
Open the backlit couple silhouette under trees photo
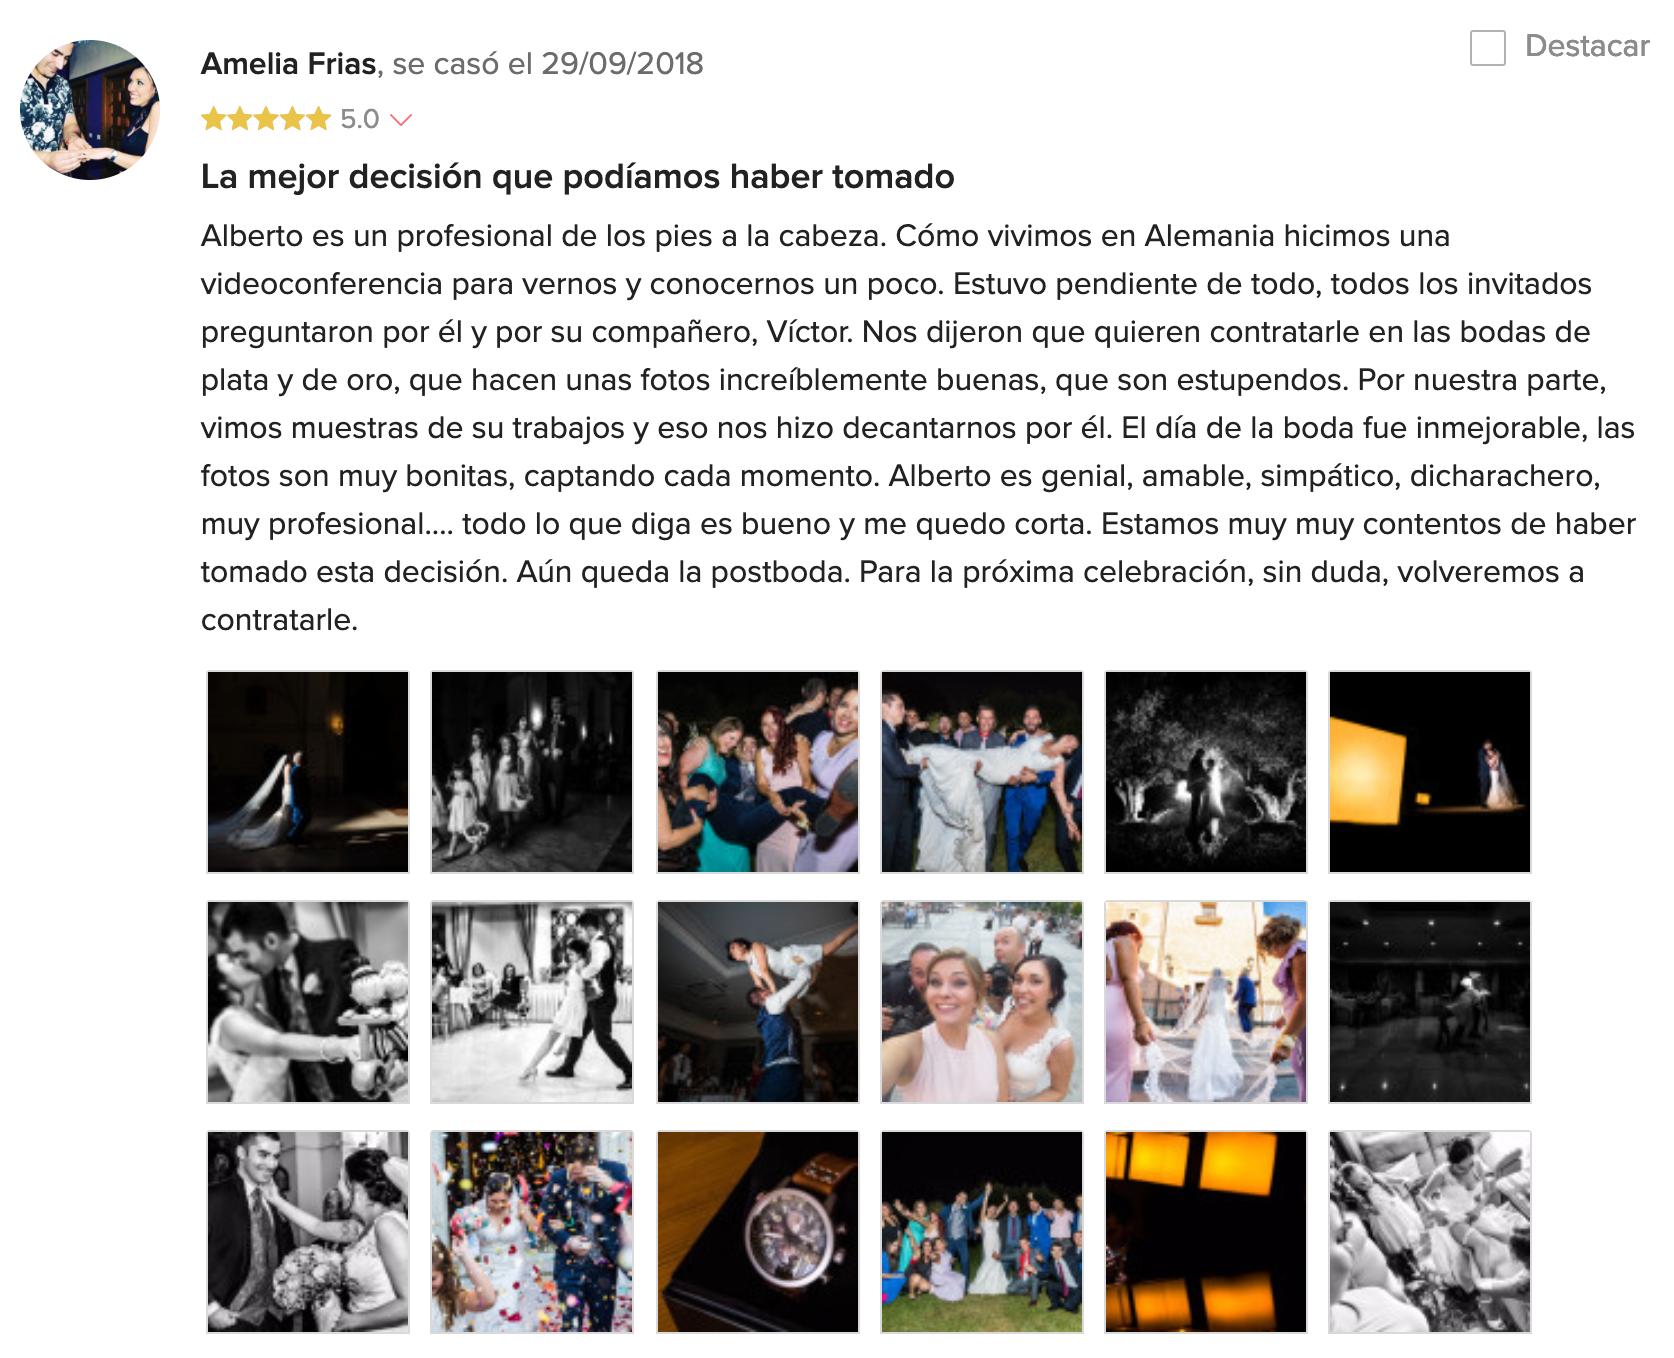[1206, 772]
